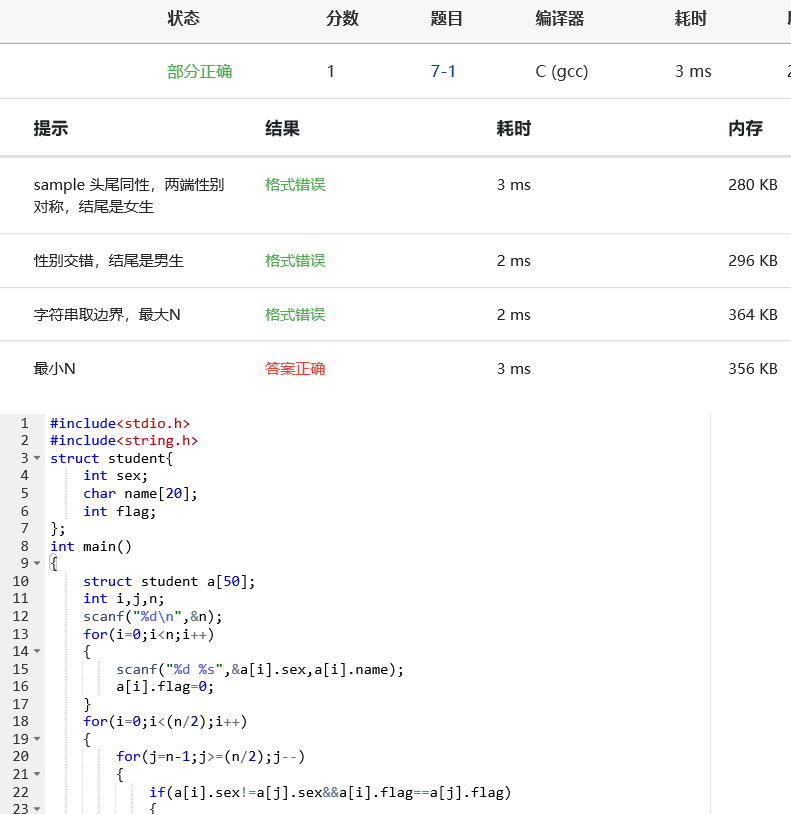791x815 pixels.
Task: Click the top 耗时 column header next to 编译器
Action: [x=691, y=19]
